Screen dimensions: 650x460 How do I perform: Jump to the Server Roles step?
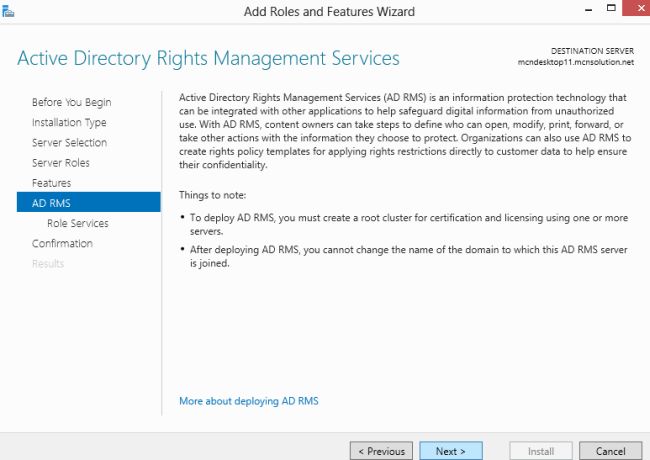tap(61, 163)
